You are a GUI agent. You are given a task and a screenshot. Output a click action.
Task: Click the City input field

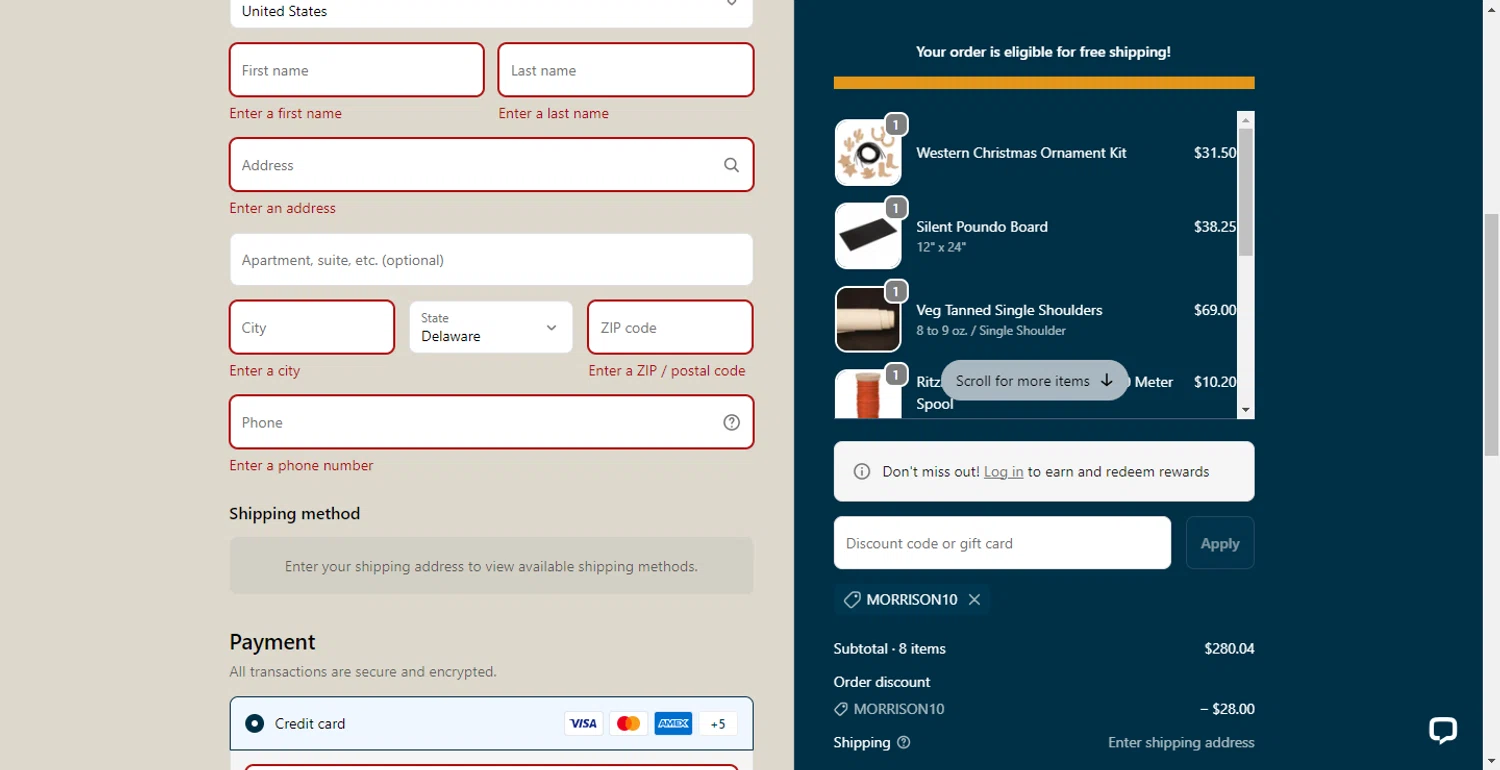(312, 327)
